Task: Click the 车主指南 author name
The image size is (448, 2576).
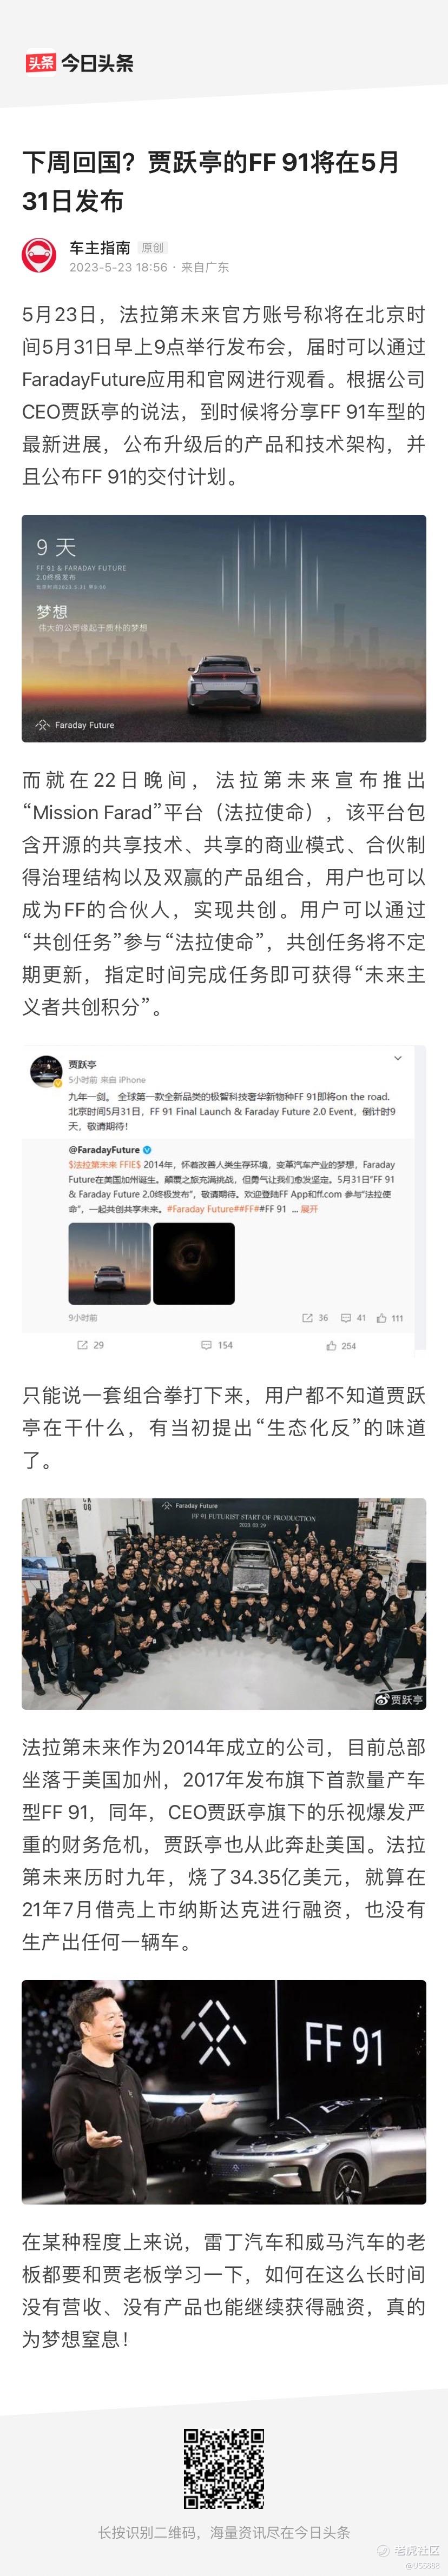Action: 100,247
